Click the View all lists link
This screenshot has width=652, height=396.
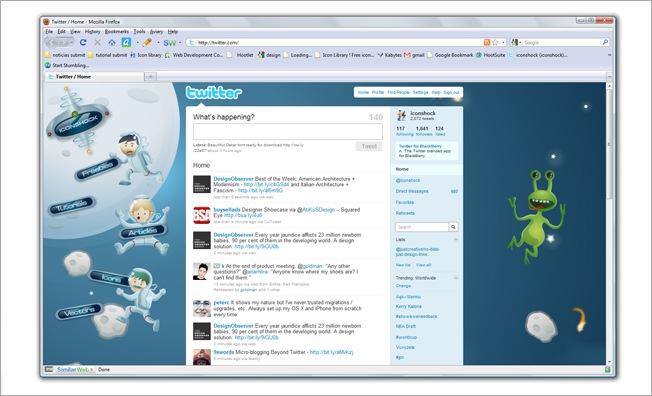[423, 265]
